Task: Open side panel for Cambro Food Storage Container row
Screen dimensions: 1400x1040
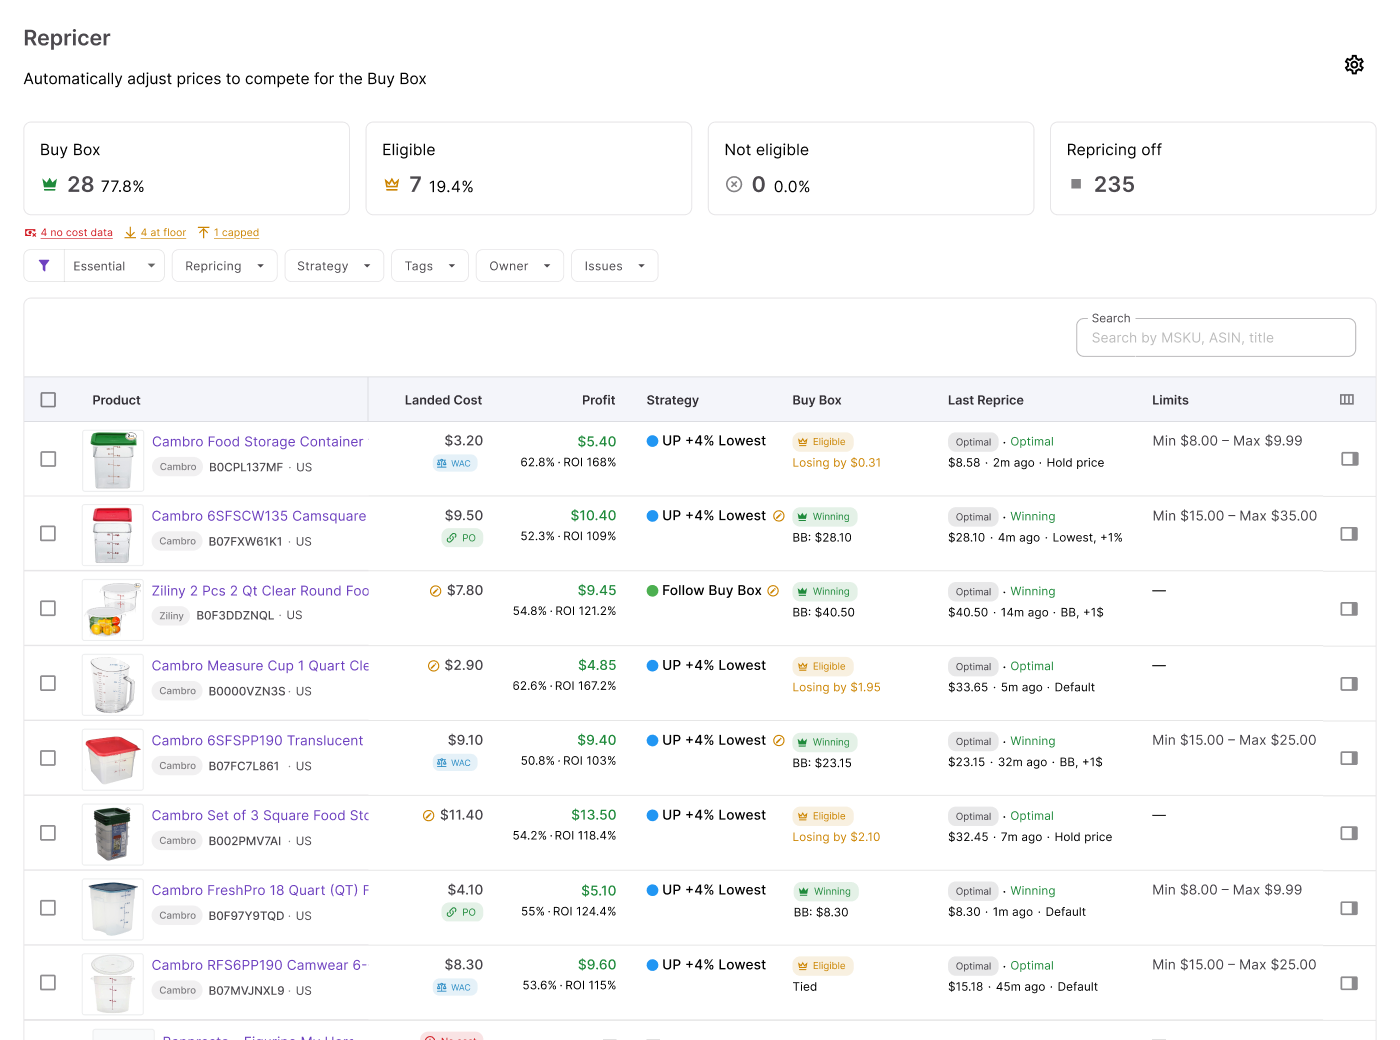Action: (1349, 459)
